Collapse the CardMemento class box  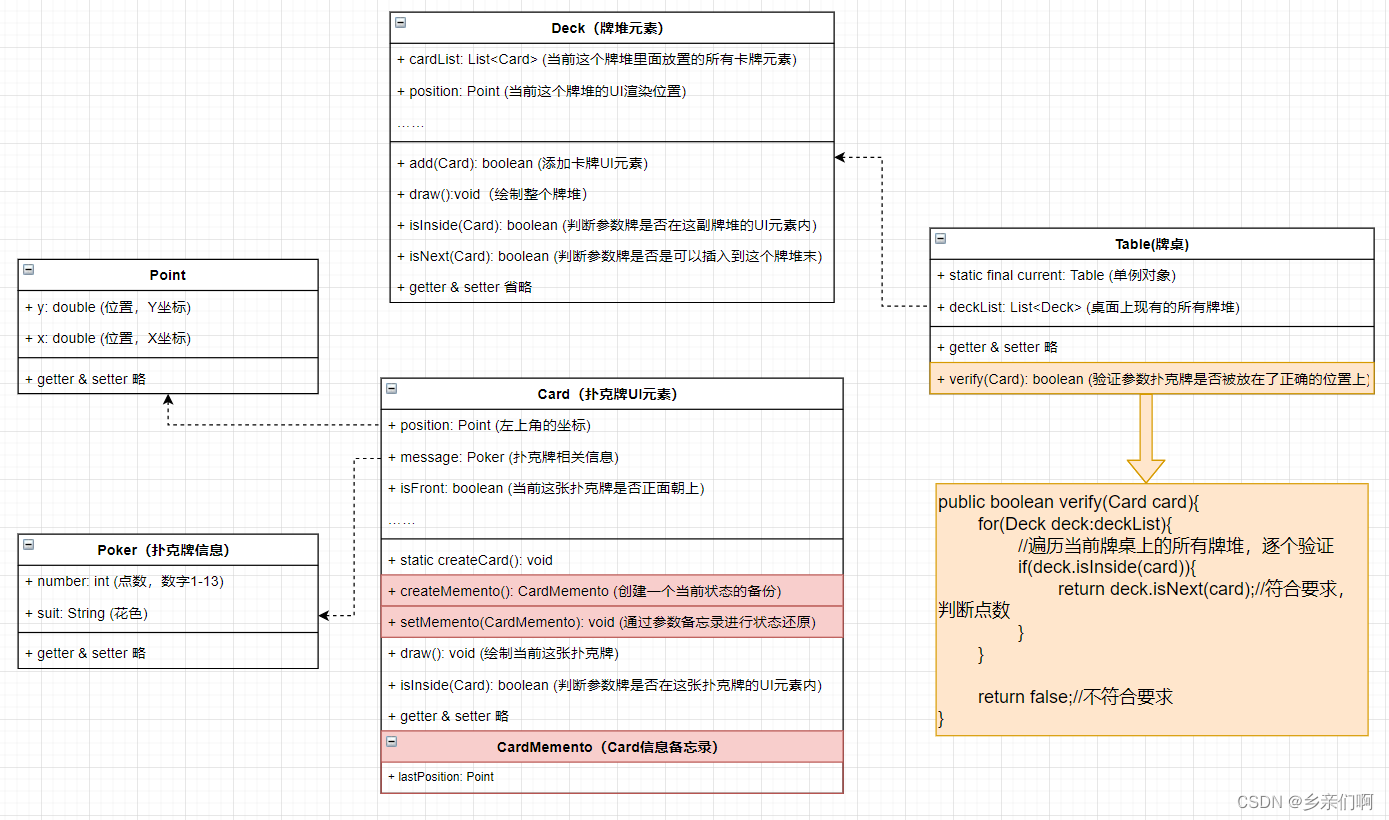(392, 741)
